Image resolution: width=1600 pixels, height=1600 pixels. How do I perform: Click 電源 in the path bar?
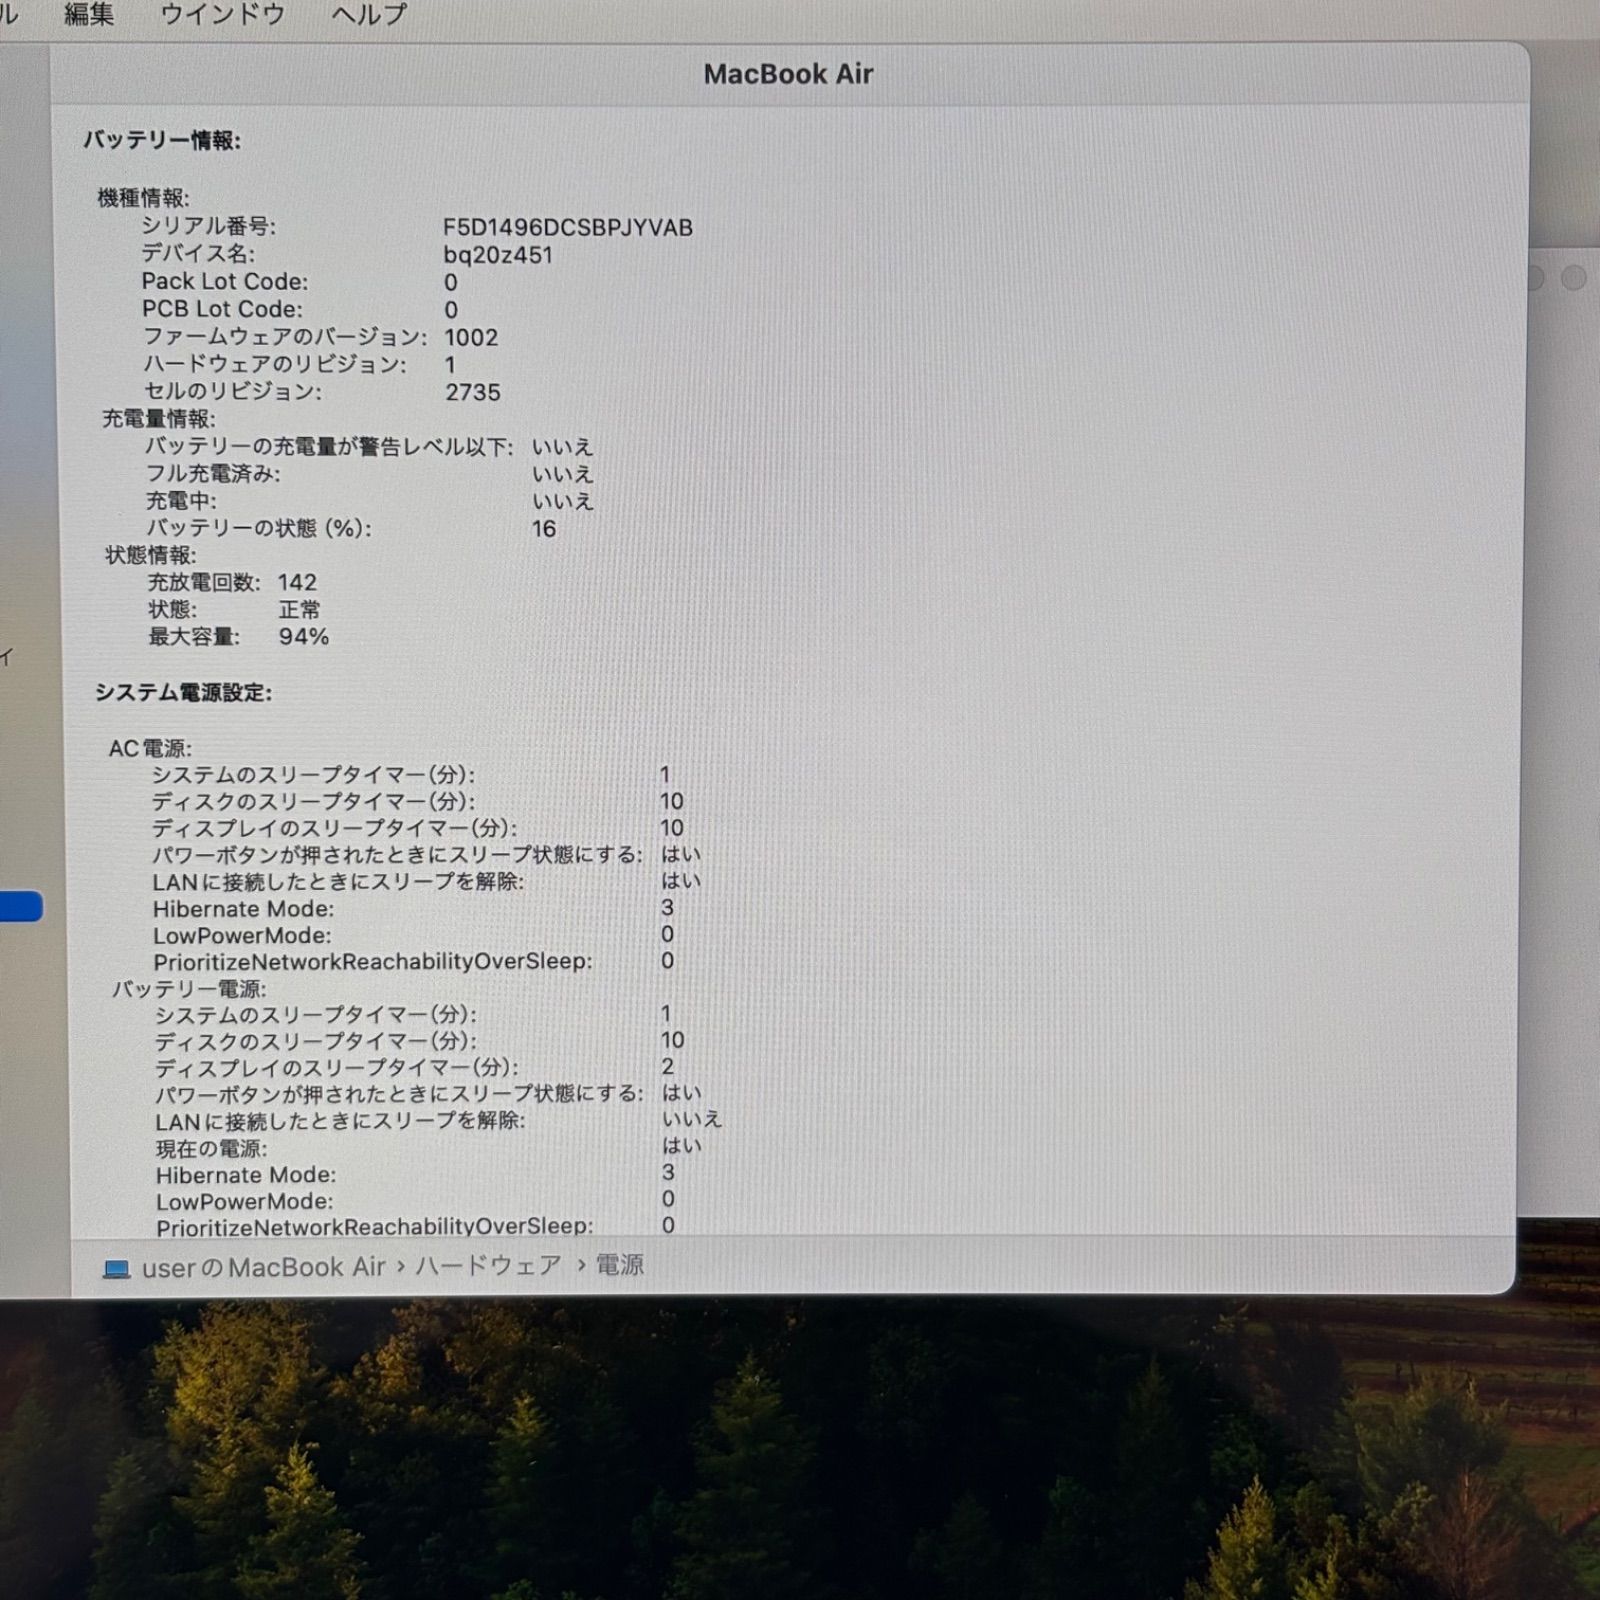click(620, 1265)
